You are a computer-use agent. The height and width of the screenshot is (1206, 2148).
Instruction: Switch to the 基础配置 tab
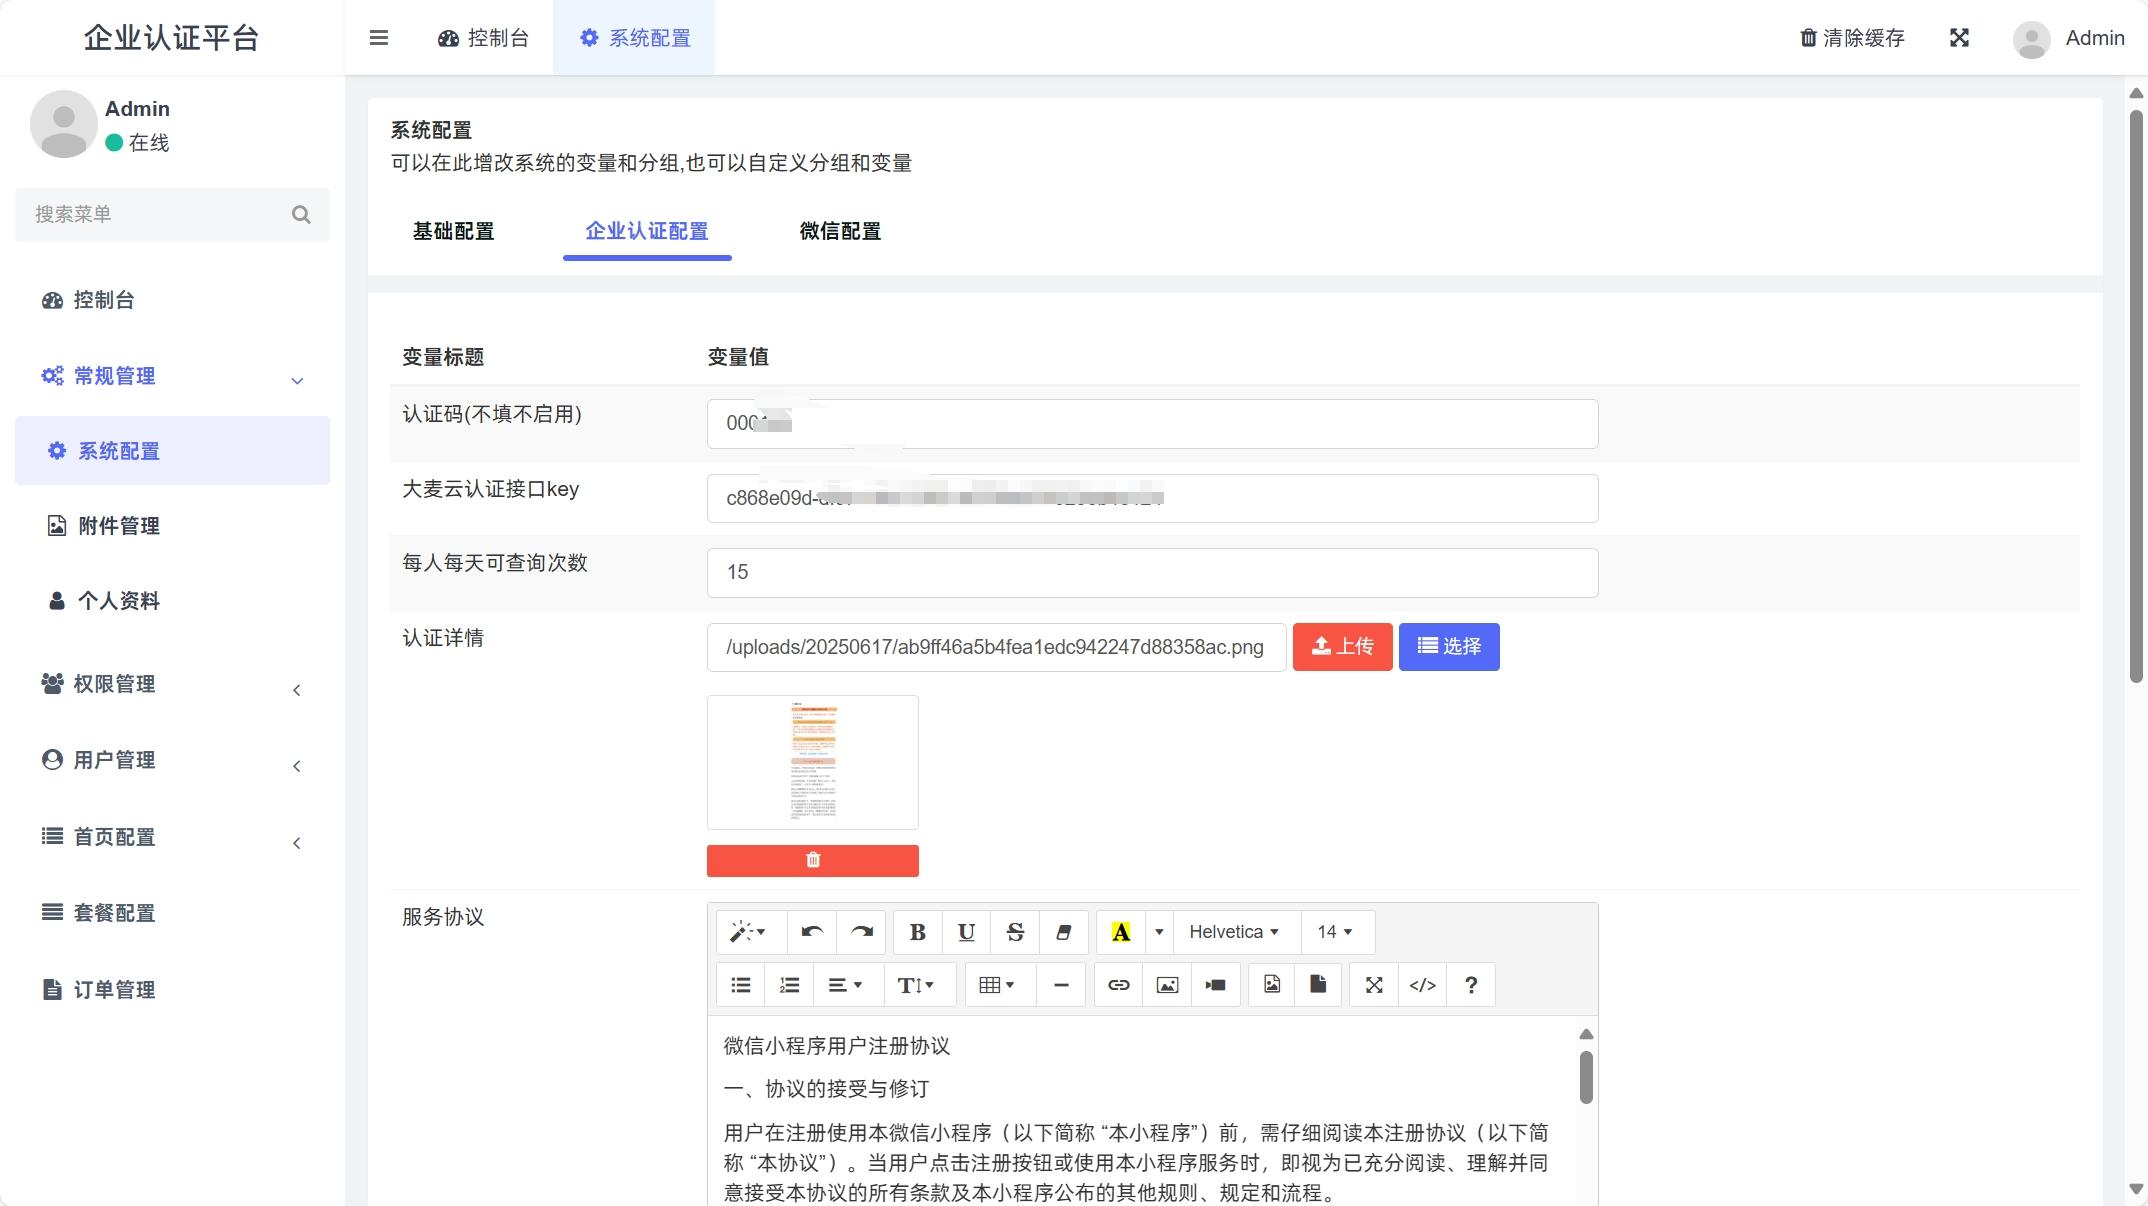pyautogui.click(x=453, y=232)
